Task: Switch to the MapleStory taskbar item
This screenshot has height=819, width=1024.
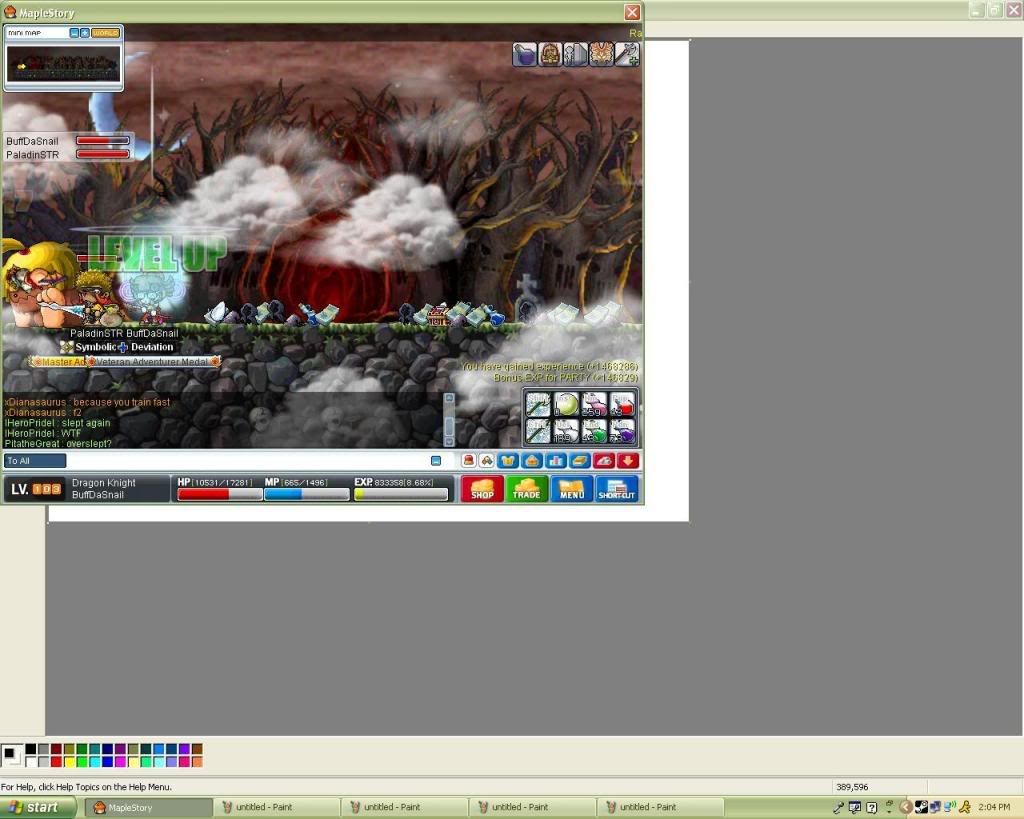Action: click(x=148, y=808)
